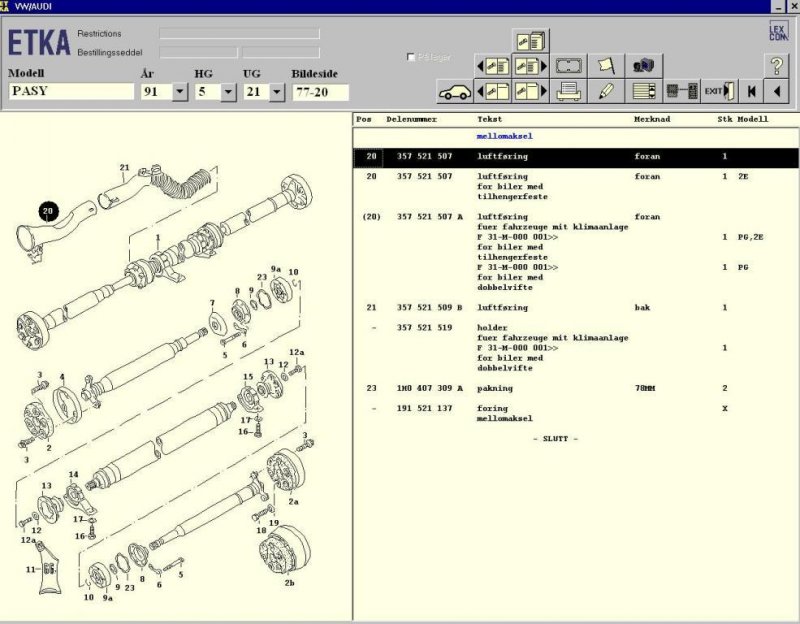Viewport: 800px width, 624px height.
Task: Click the order list icon
Action: tap(644, 92)
